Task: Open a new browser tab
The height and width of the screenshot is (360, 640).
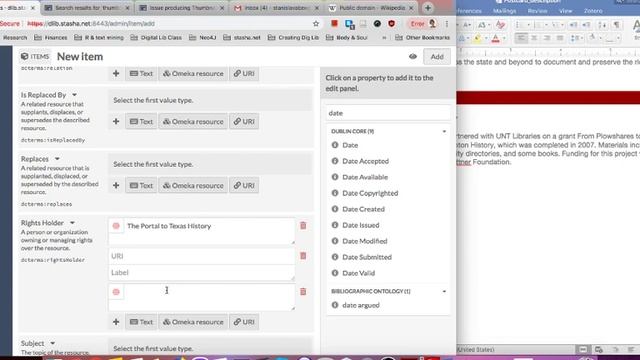Action: coord(428,8)
